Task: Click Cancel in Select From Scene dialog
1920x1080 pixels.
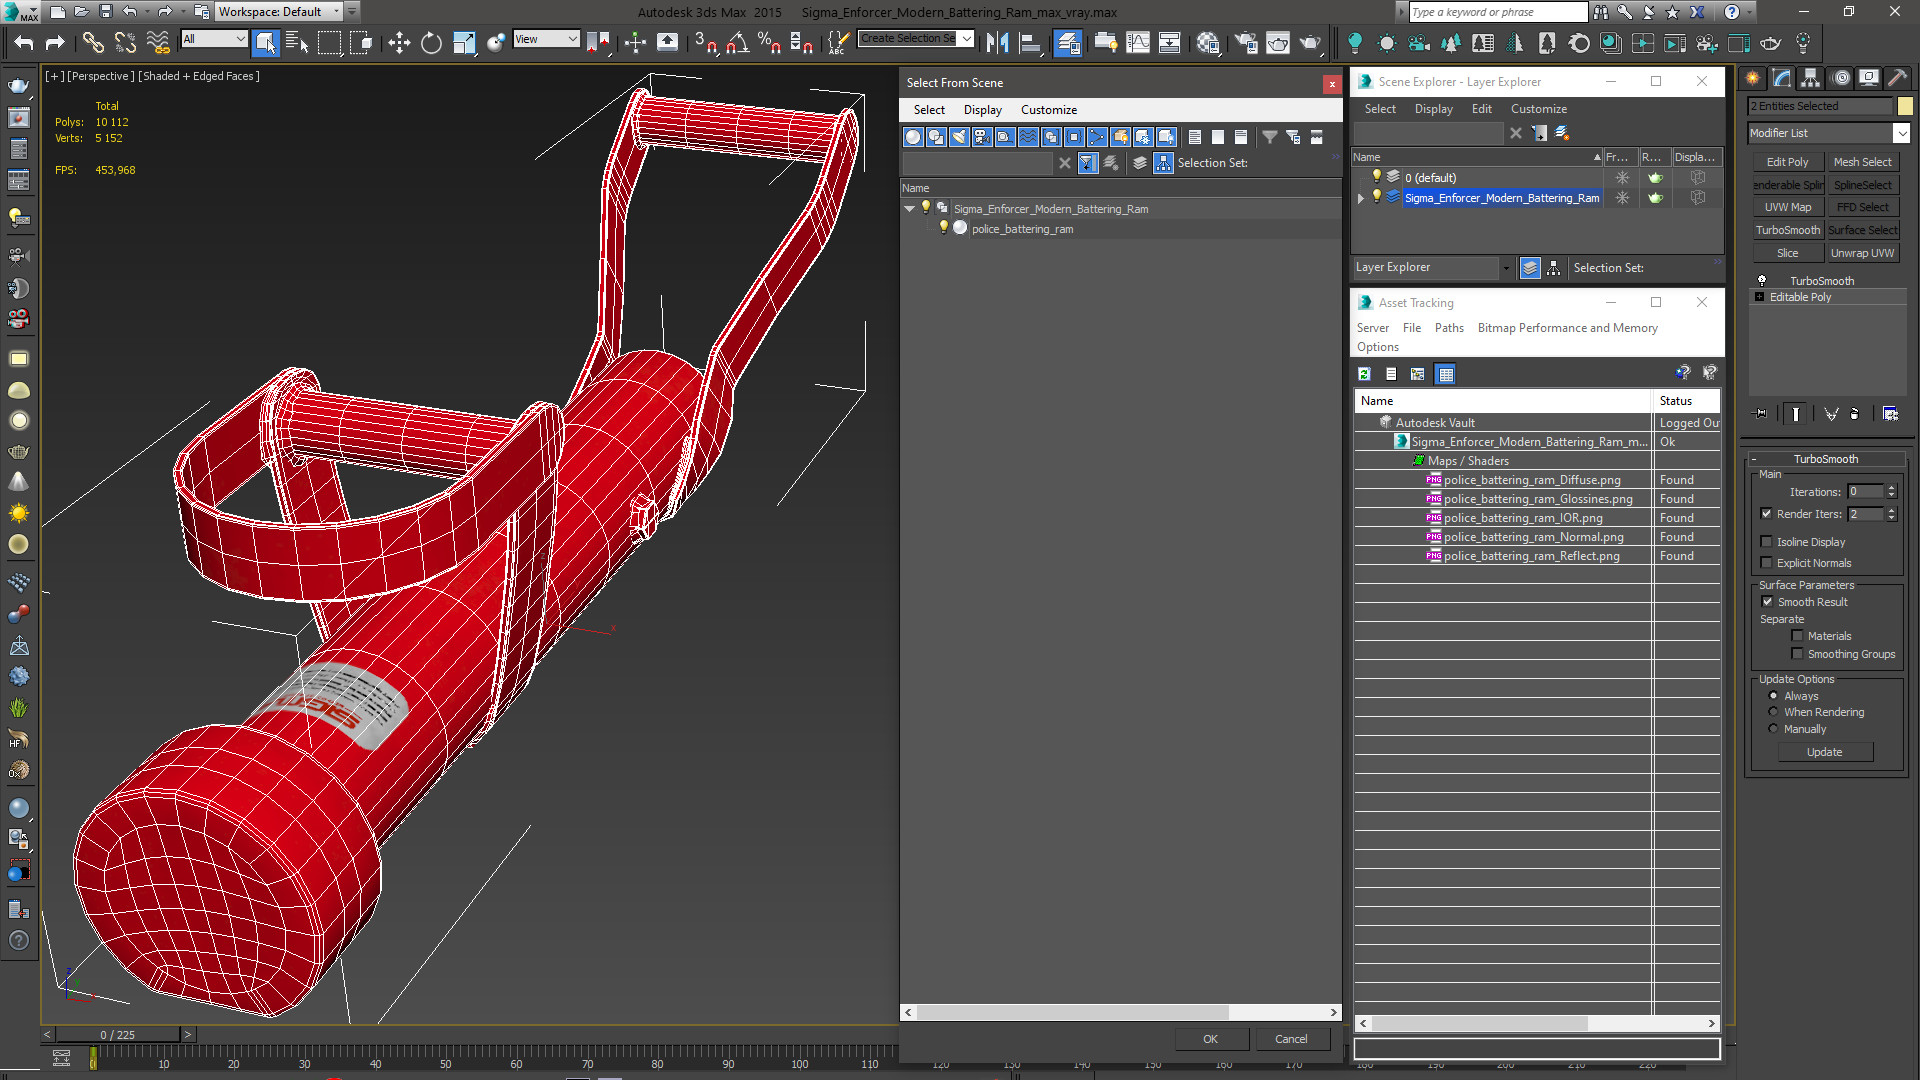Action: tap(1291, 1039)
